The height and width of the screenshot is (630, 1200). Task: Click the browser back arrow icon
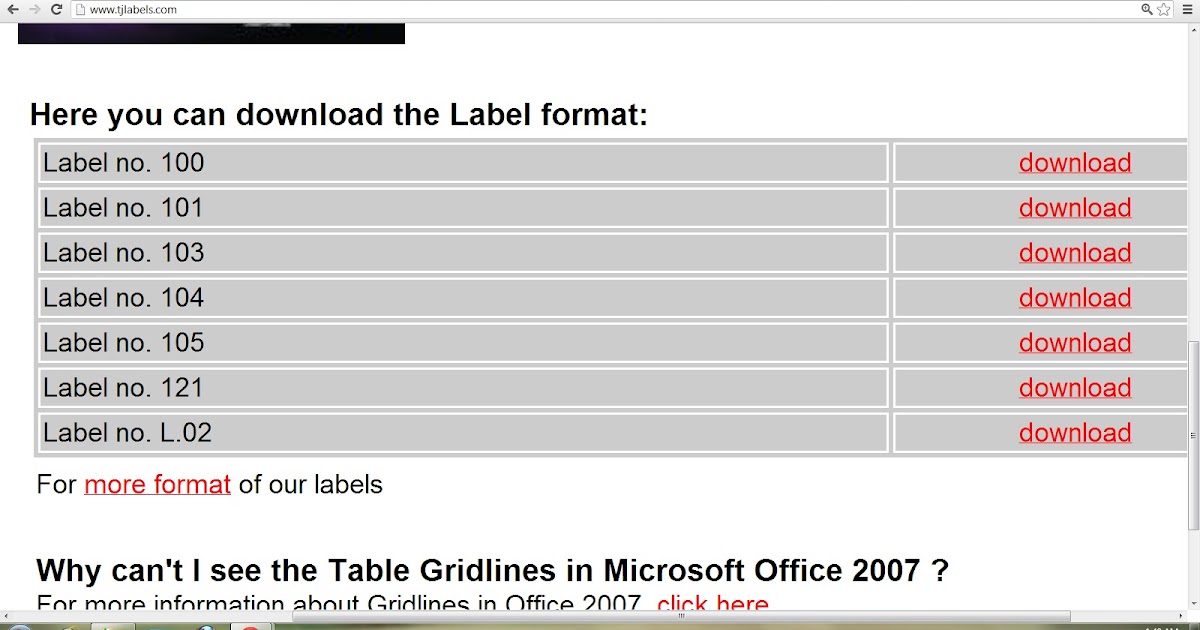point(12,9)
